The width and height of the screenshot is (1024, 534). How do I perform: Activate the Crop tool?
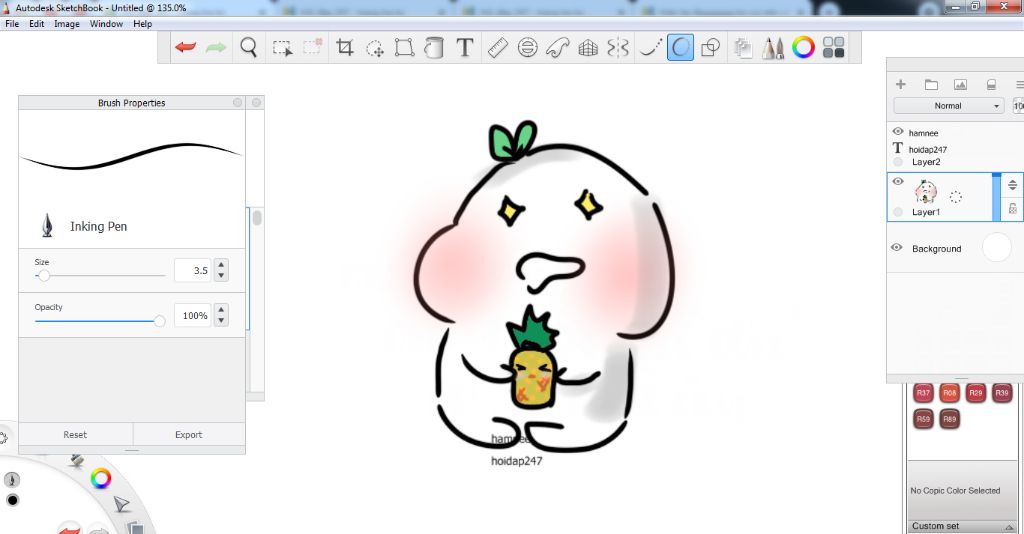(x=344, y=47)
